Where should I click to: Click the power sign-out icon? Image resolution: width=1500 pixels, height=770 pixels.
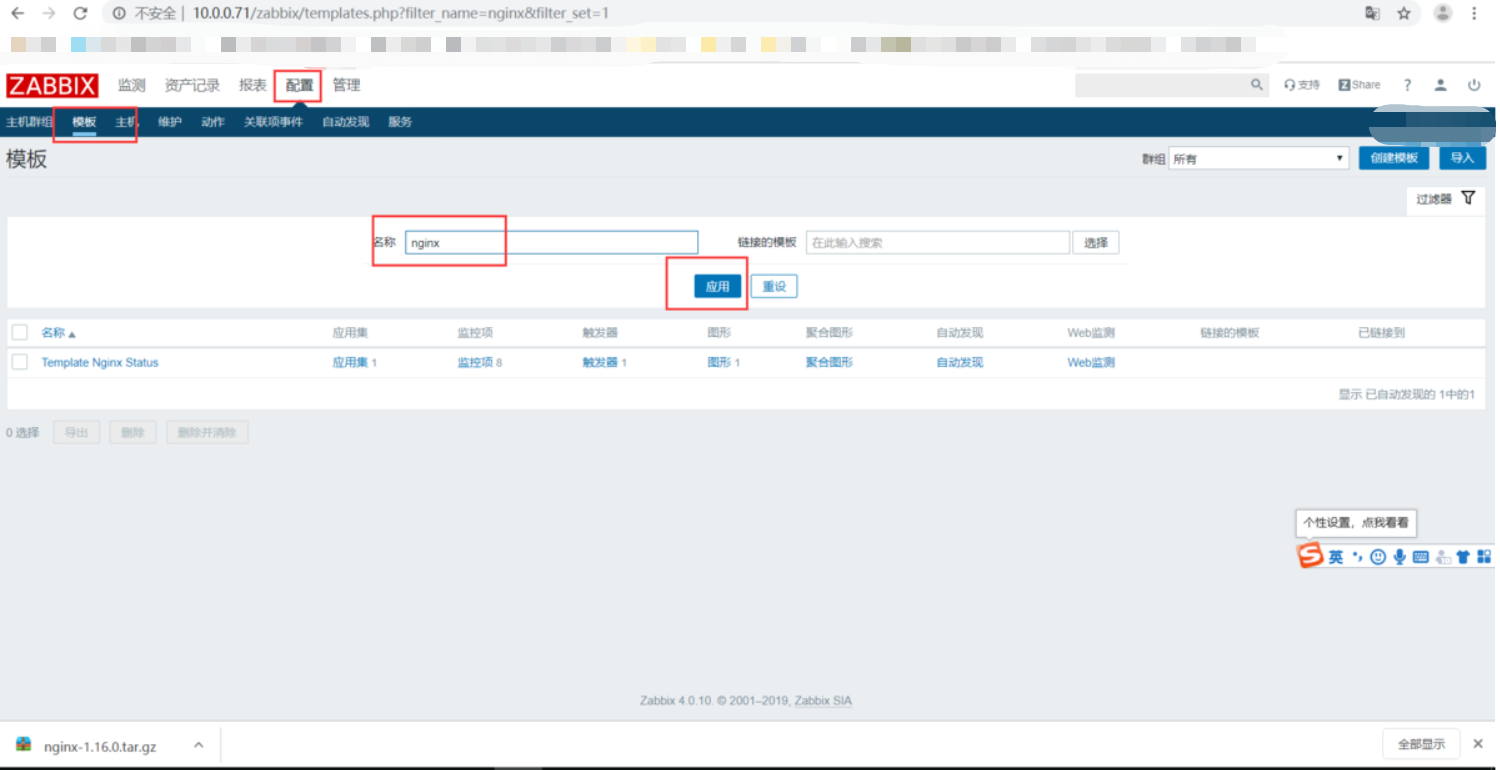point(1474,85)
